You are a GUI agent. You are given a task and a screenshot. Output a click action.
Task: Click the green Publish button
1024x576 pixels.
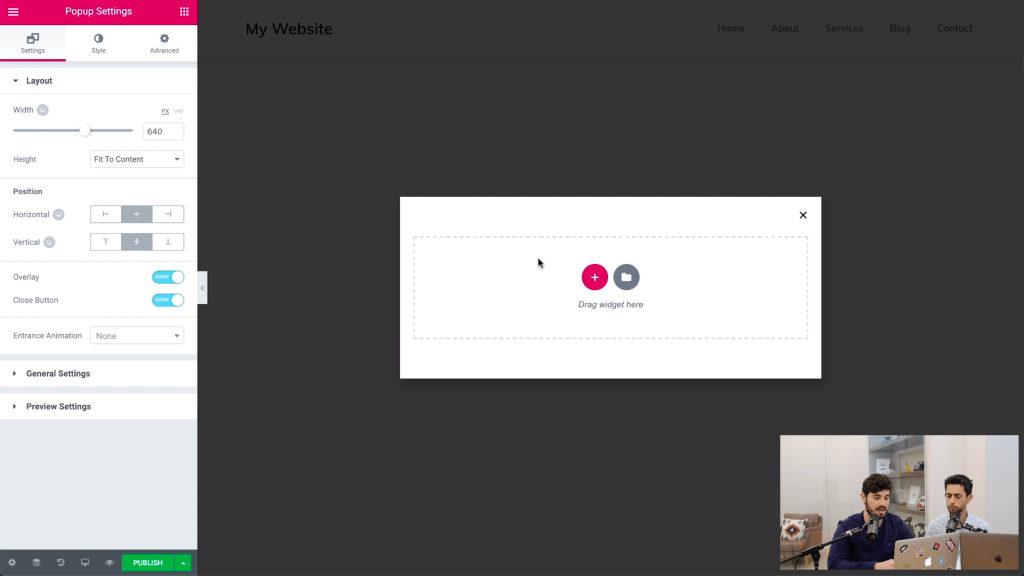[x=148, y=562]
